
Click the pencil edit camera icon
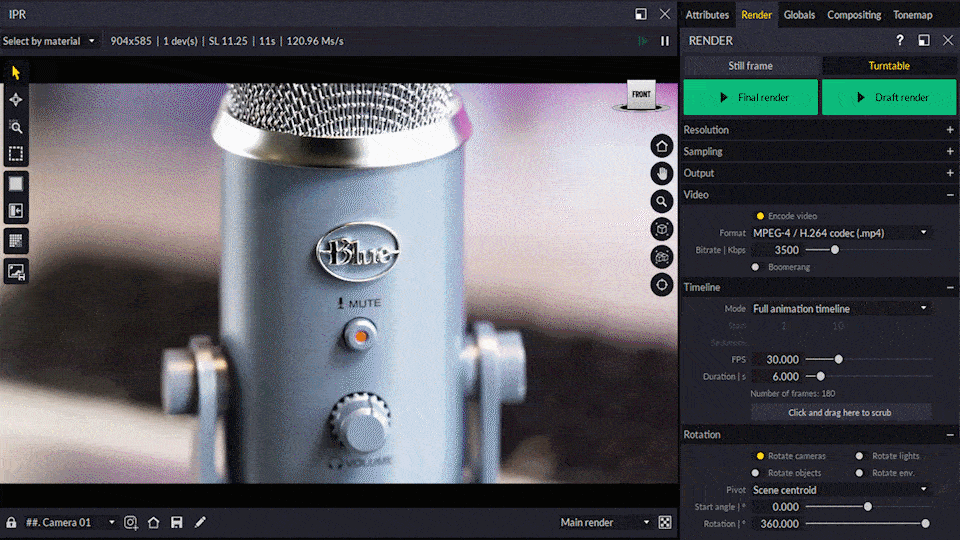(x=200, y=523)
